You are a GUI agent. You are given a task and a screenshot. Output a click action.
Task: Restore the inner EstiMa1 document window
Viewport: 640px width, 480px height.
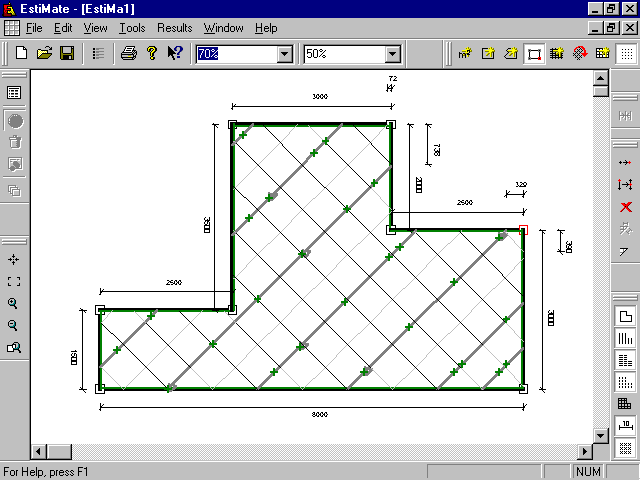click(612, 28)
